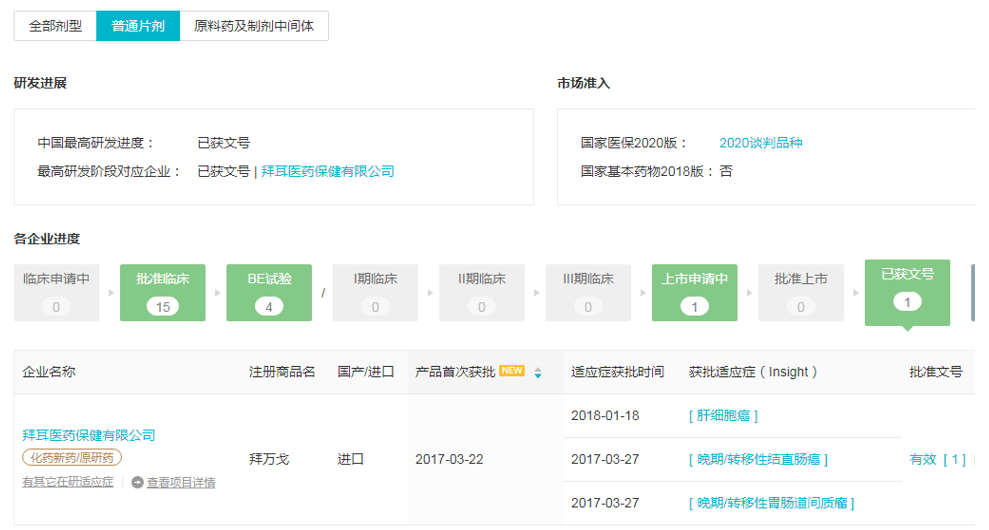Click the sort arrows beside 产品首次获批
The image size is (989, 530).
(x=538, y=373)
